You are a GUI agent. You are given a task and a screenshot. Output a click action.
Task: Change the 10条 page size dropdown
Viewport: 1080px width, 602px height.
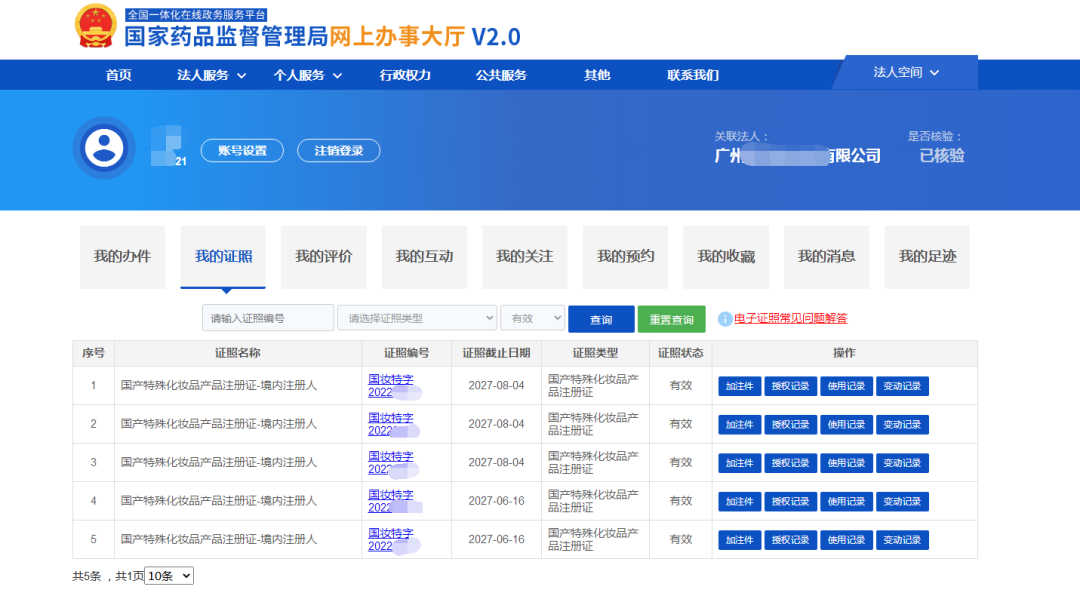click(169, 576)
